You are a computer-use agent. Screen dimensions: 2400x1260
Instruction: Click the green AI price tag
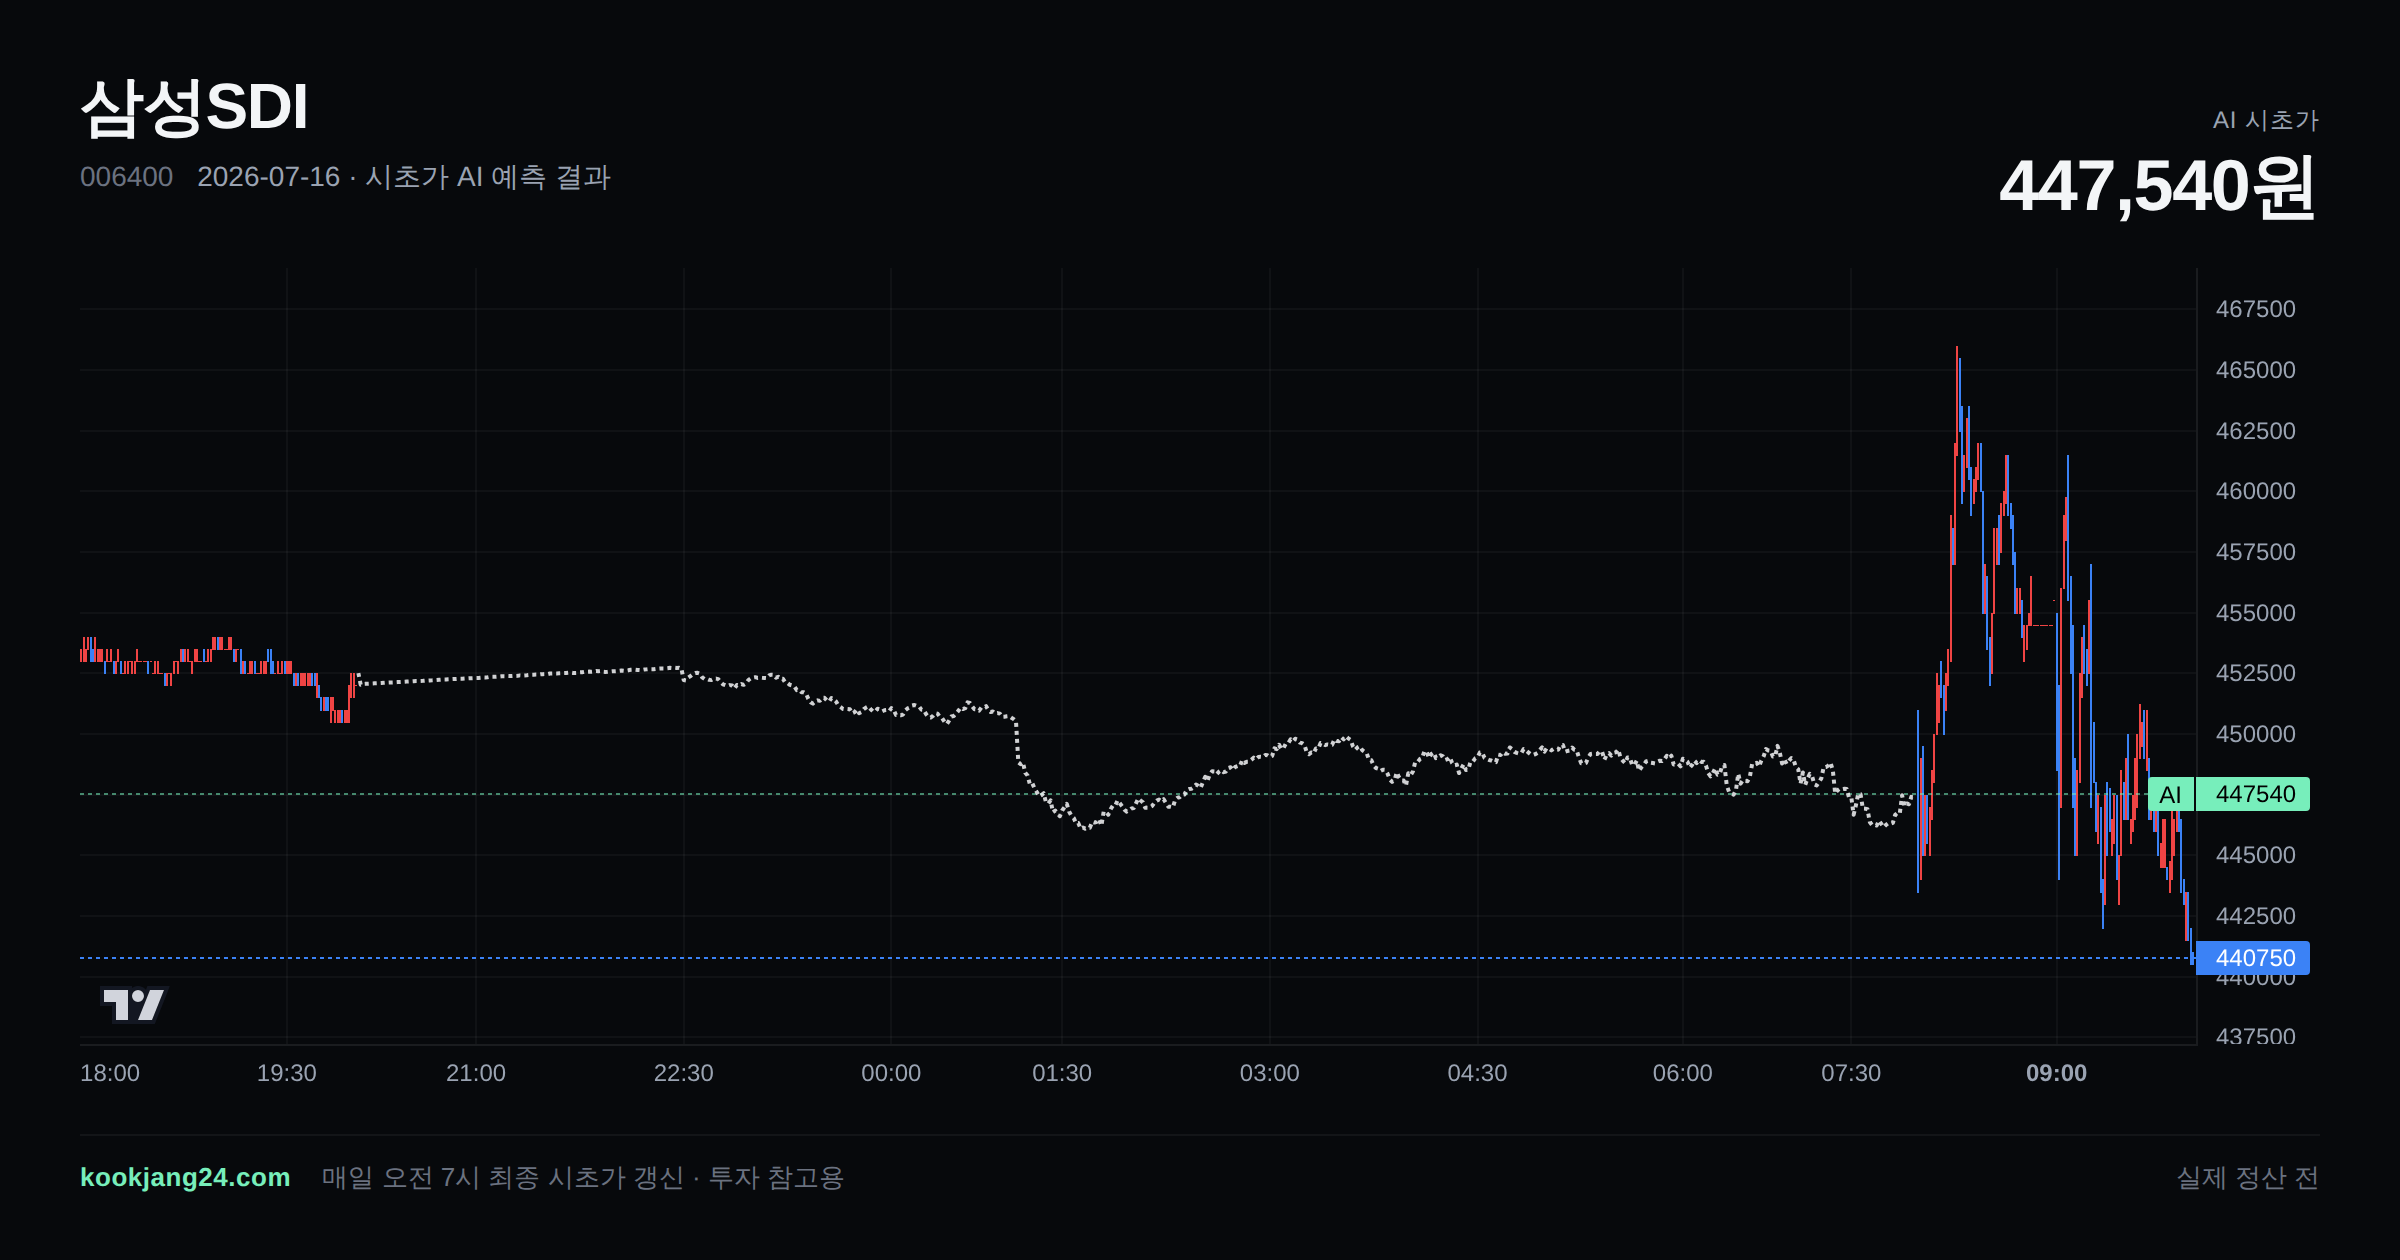pos(2170,794)
